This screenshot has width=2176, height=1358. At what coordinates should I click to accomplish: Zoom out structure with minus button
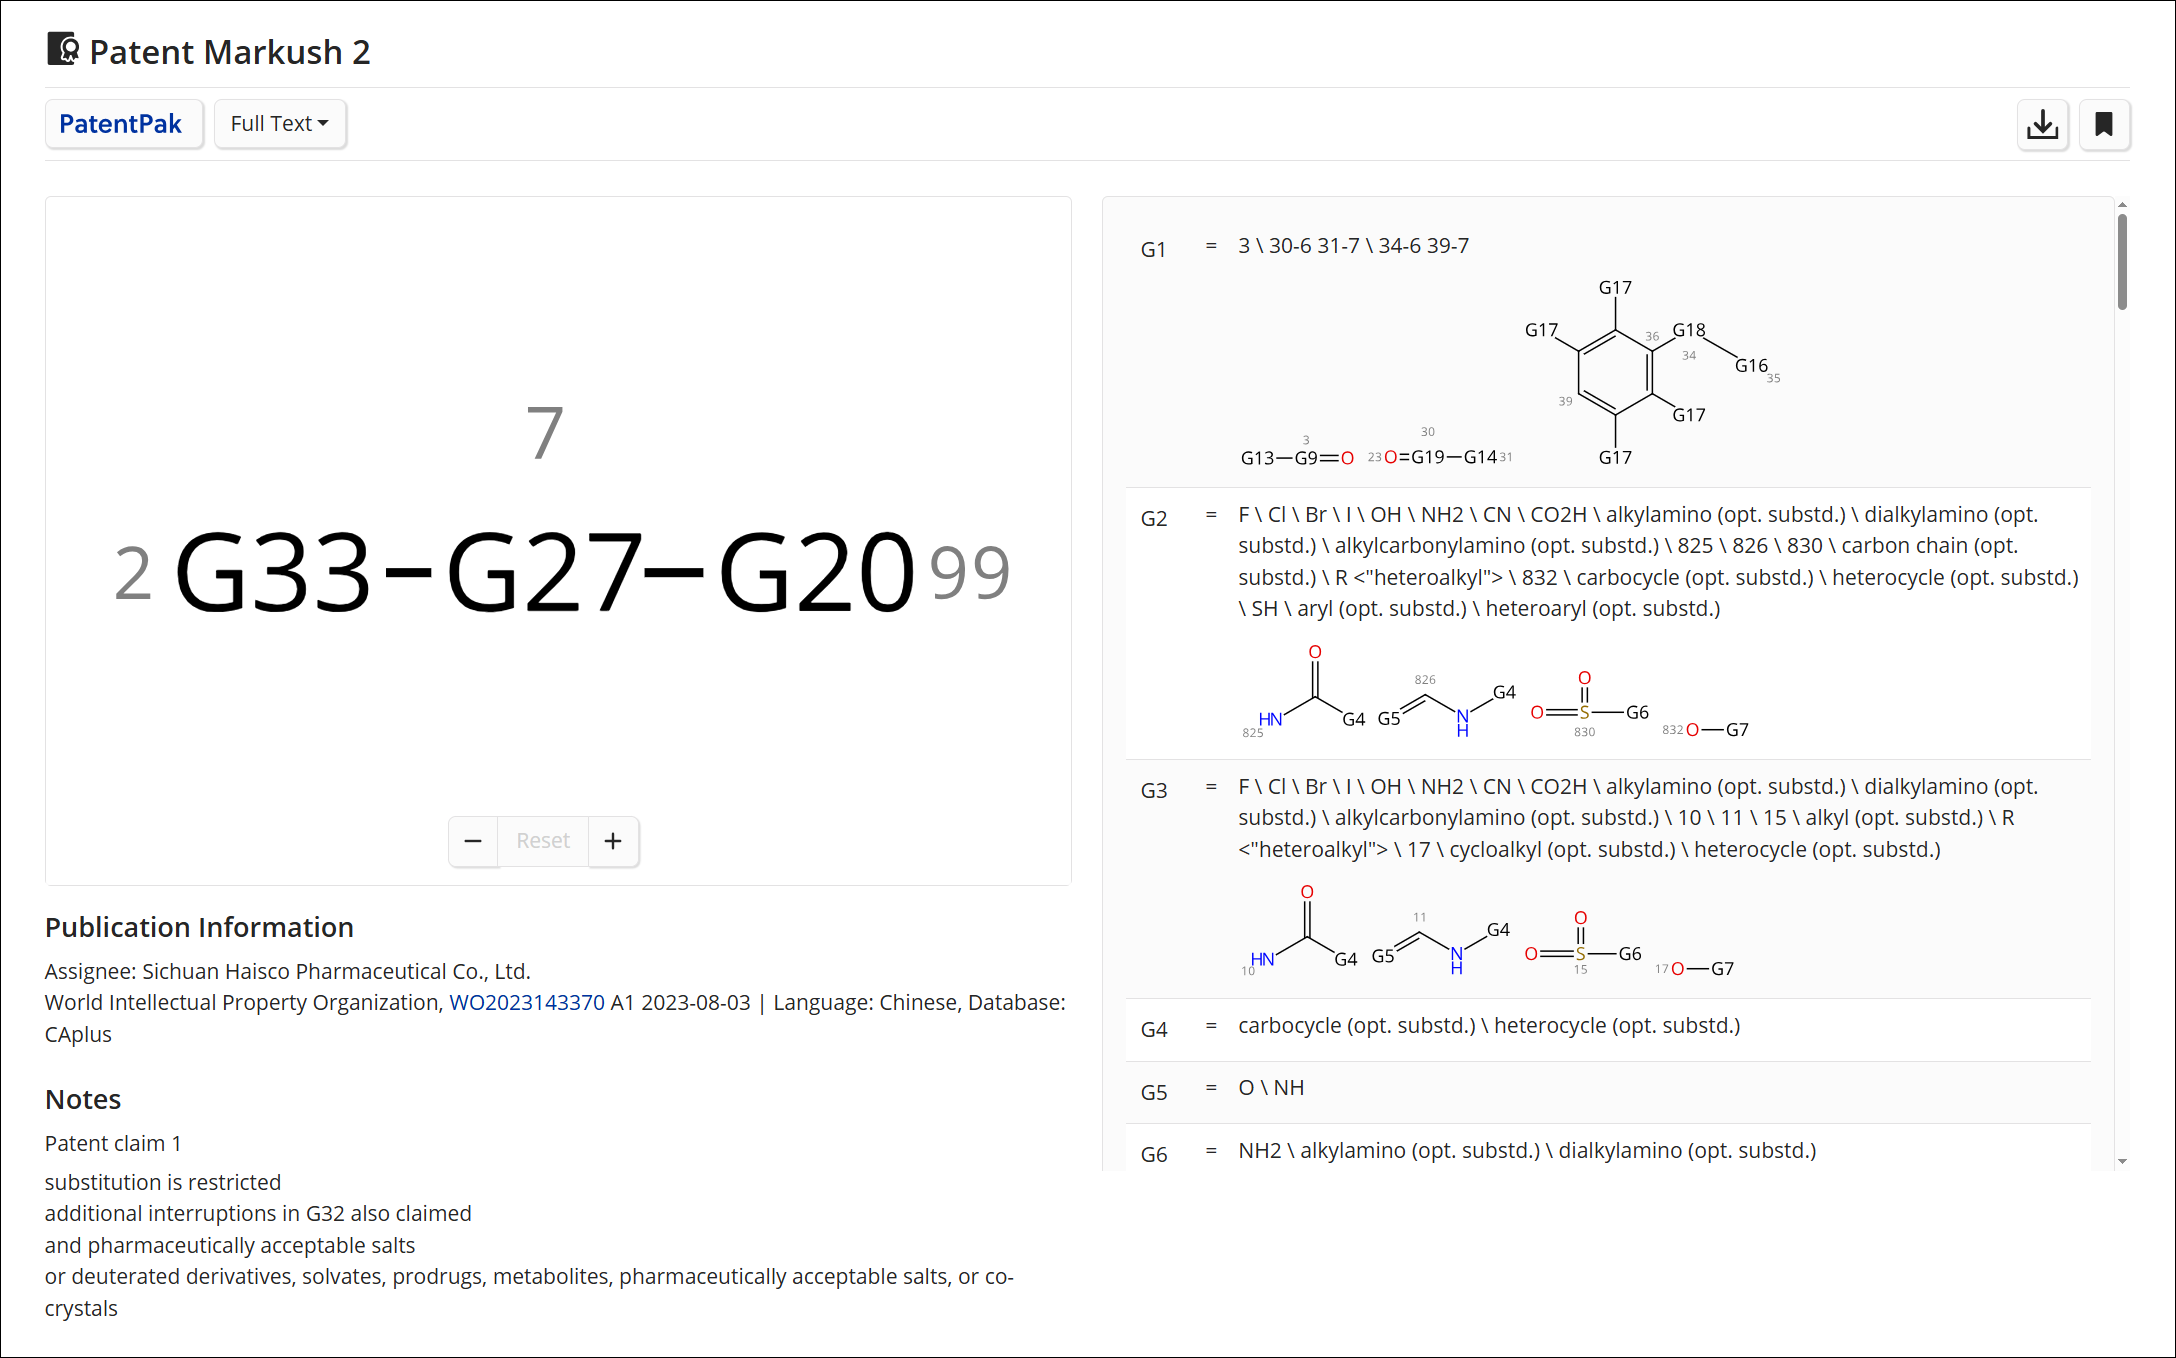[473, 841]
